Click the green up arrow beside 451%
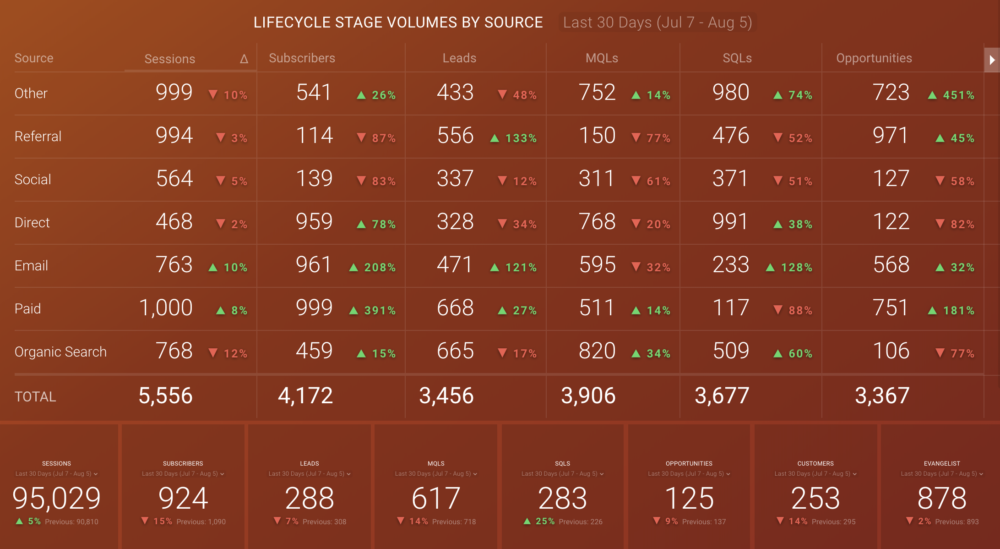1000x549 pixels. click(x=932, y=95)
